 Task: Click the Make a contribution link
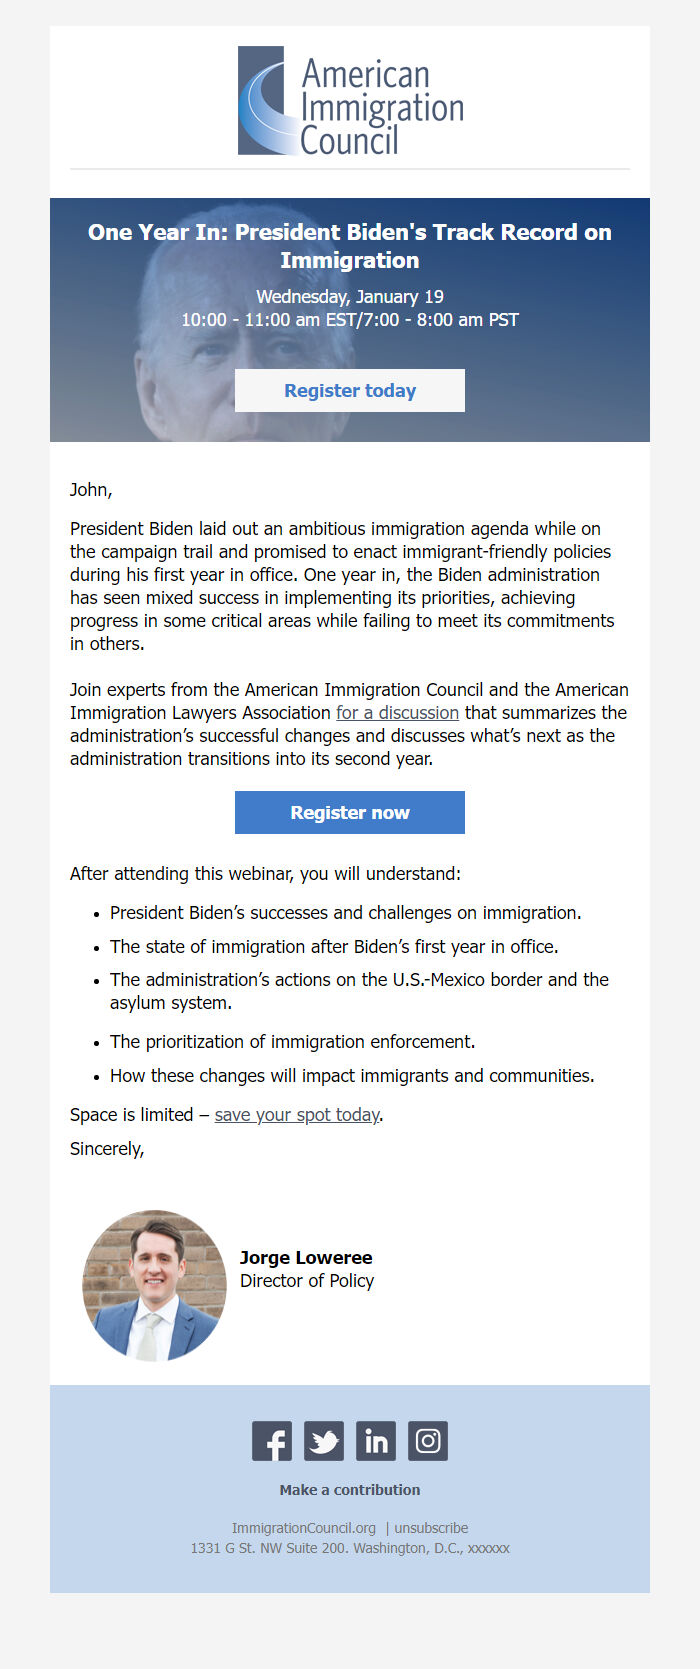(350, 1489)
